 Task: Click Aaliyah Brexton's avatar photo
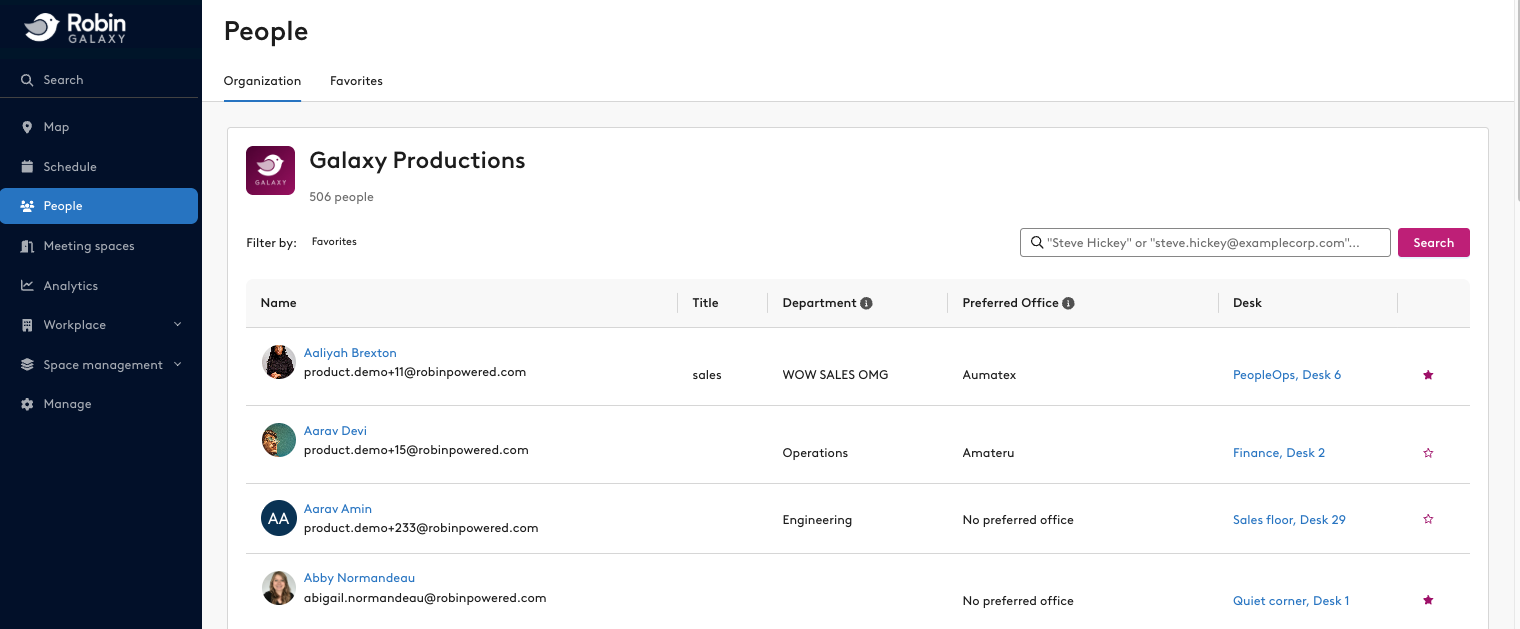(279, 362)
